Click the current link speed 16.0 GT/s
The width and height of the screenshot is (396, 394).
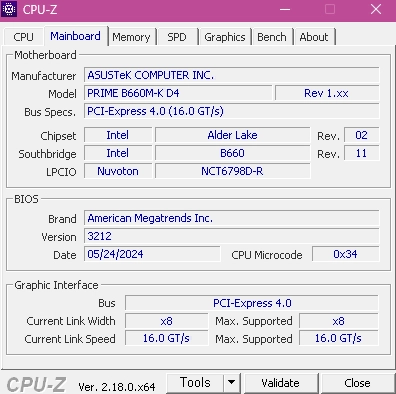(x=167, y=339)
